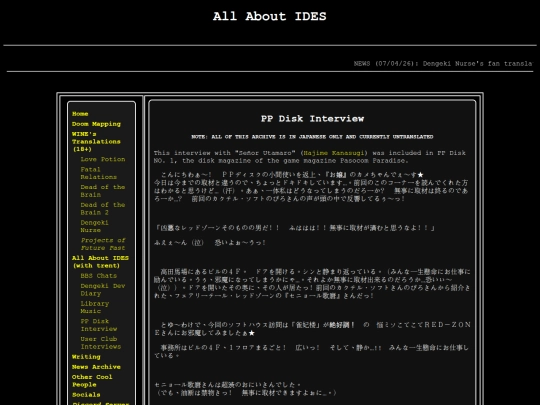Follow the Hajime Kanasugi link
Viewport: 540px width, 405px height.
(333, 153)
